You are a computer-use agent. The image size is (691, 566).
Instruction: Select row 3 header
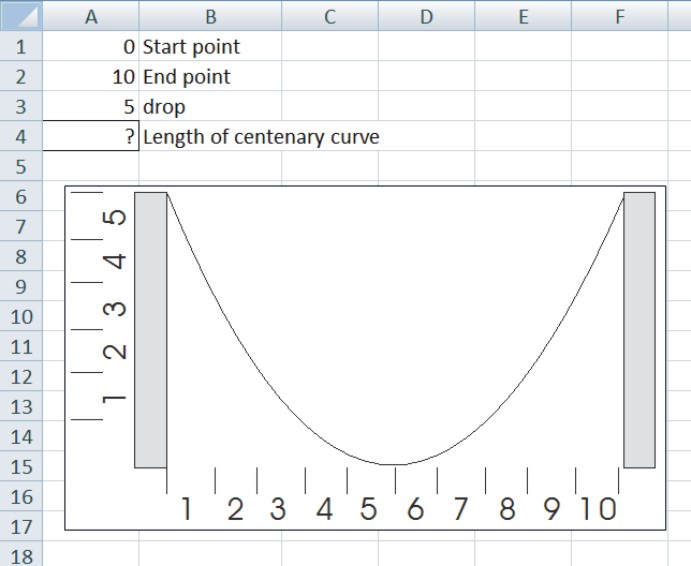point(21,106)
